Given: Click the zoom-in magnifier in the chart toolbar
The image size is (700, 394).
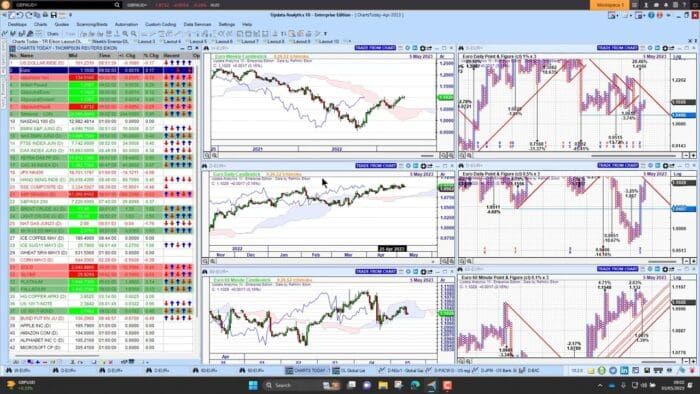Looking at the screenshot, I should click(125, 33).
